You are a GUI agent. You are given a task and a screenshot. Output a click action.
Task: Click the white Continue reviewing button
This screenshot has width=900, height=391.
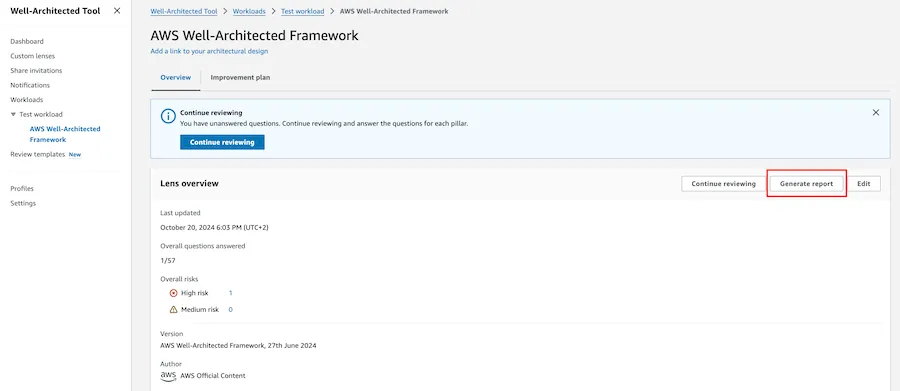pyautogui.click(x=723, y=184)
